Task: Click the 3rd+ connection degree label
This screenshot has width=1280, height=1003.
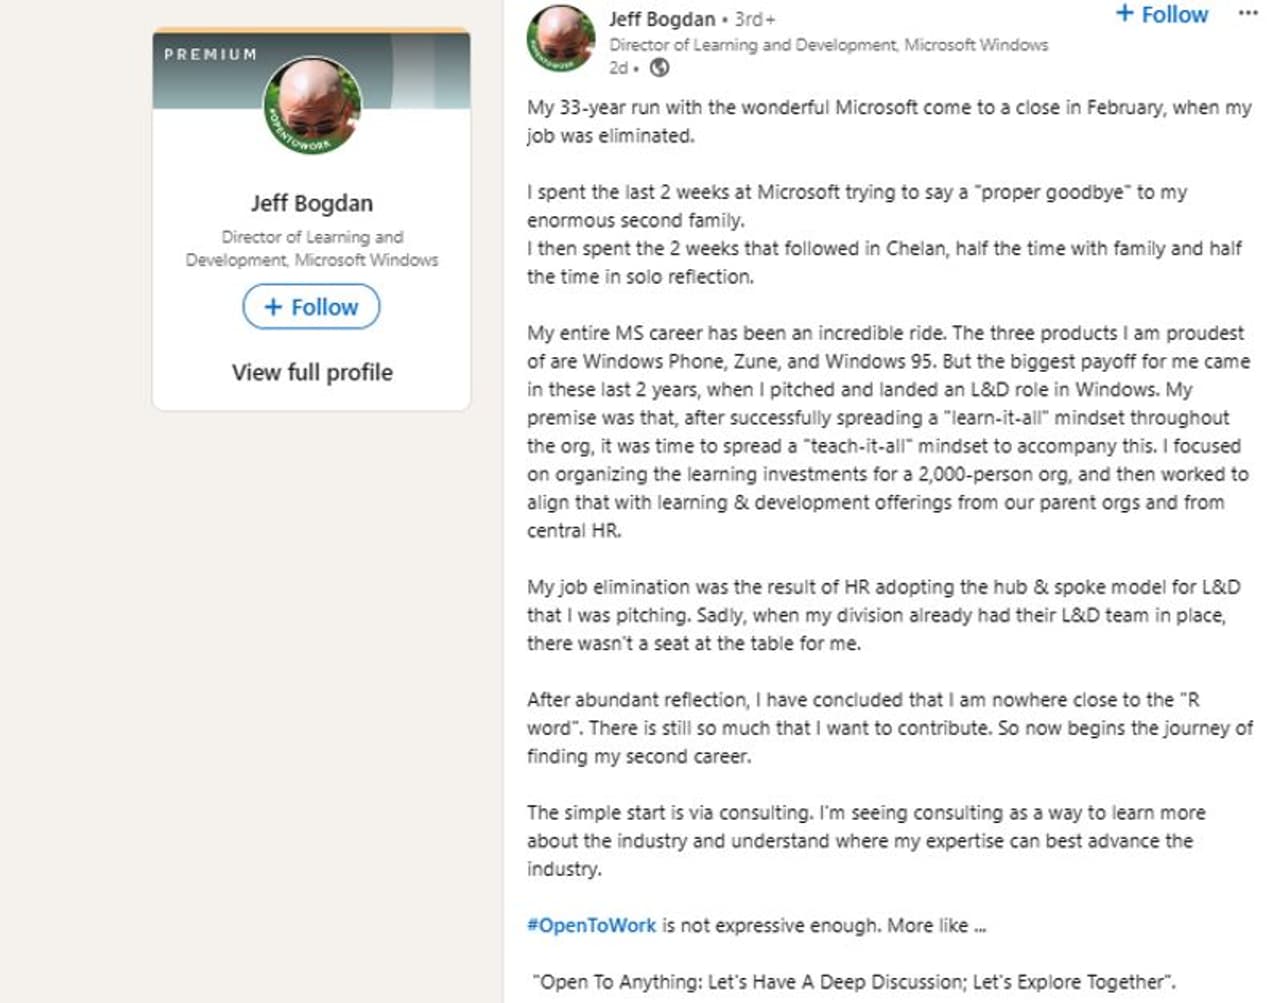Action: click(754, 19)
